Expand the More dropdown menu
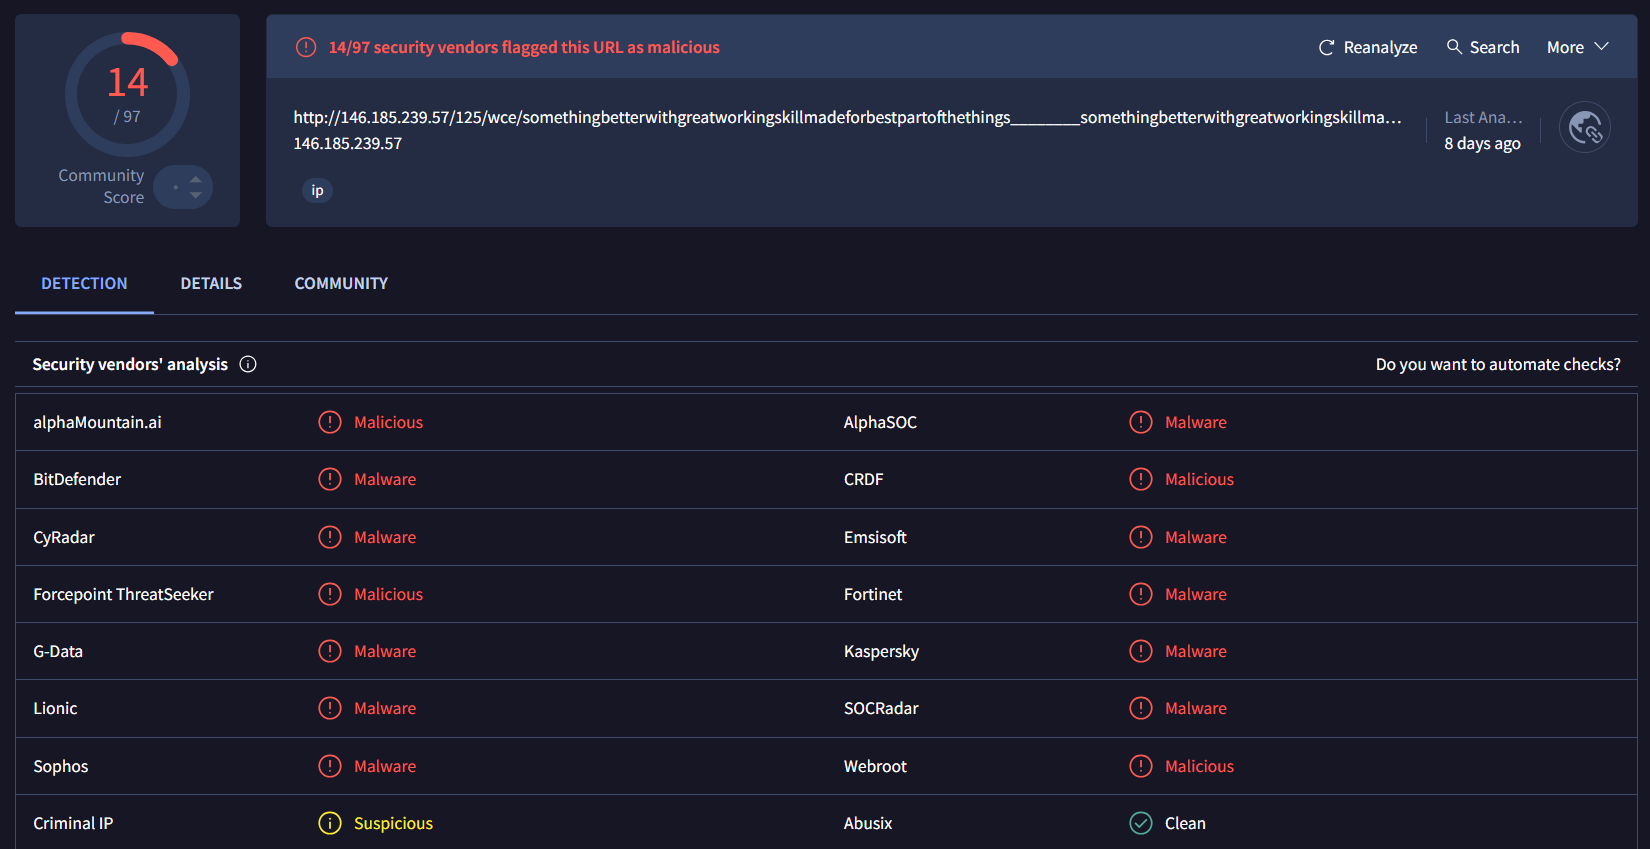Viewport: 1650px width, 849px height. coord(1577,48)
